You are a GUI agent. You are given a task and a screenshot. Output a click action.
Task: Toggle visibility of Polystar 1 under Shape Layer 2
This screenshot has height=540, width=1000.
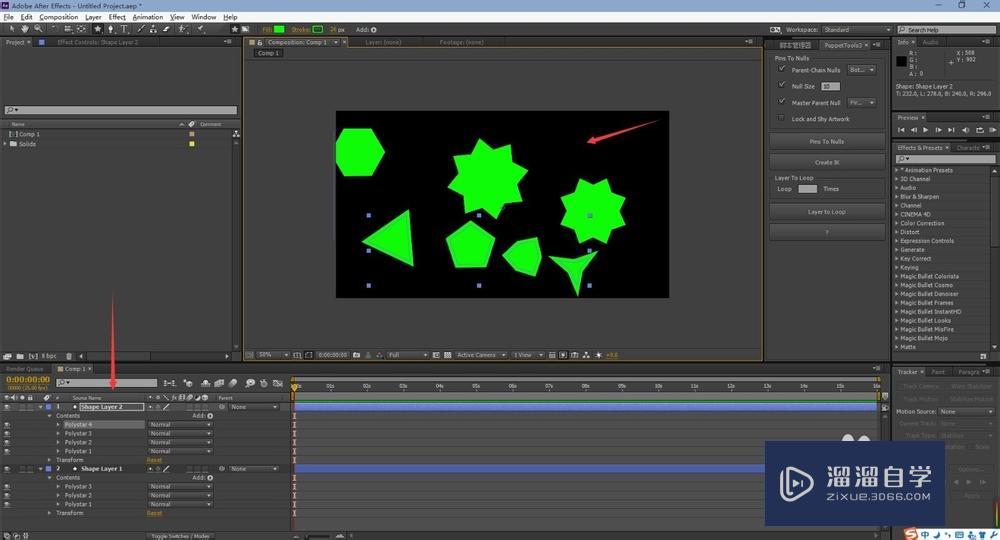[x=7, y=451]
